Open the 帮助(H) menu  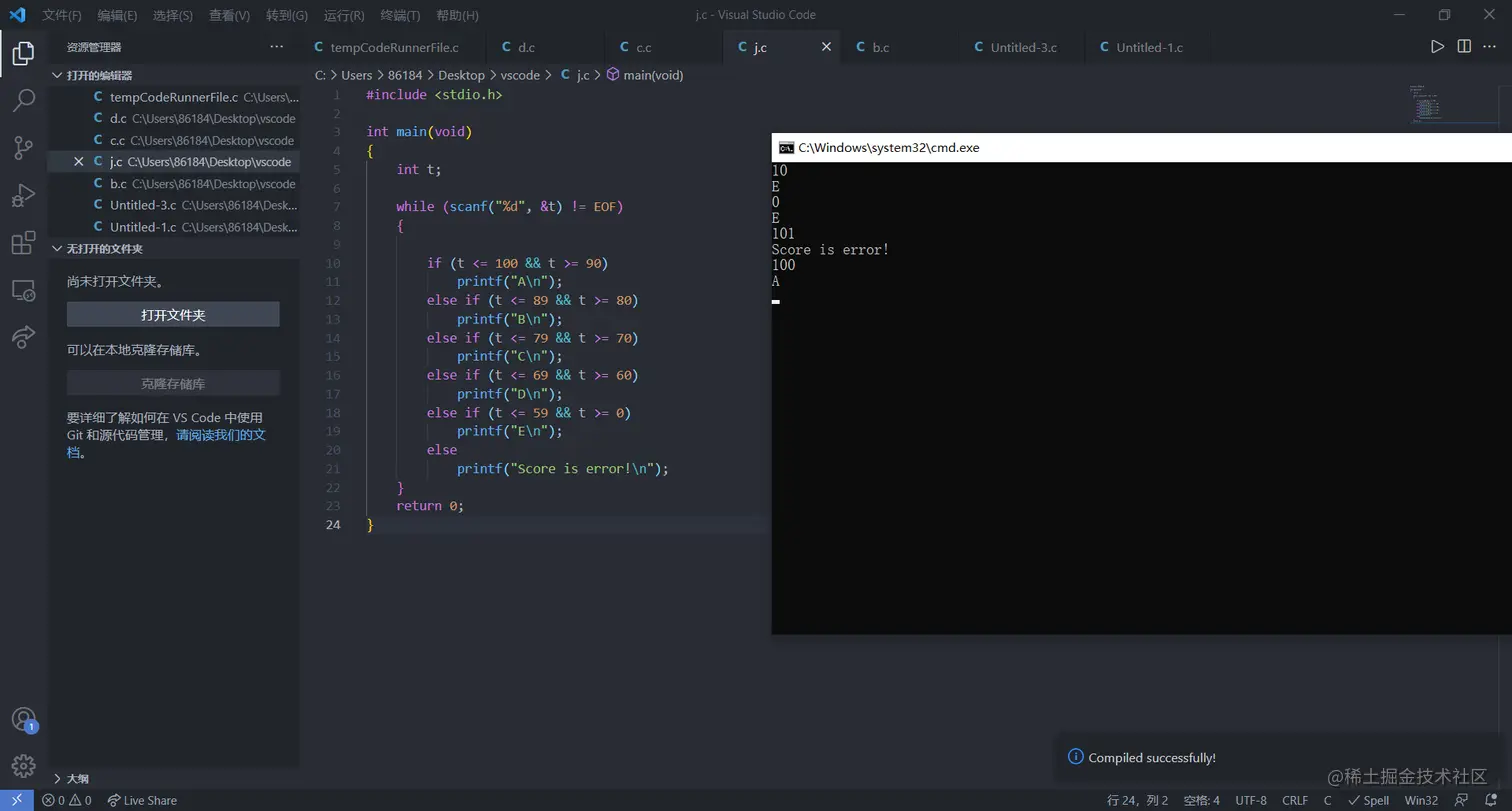458,15
